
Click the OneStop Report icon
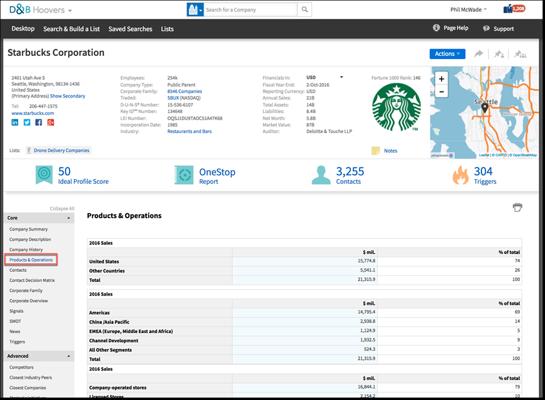[184, 175]
